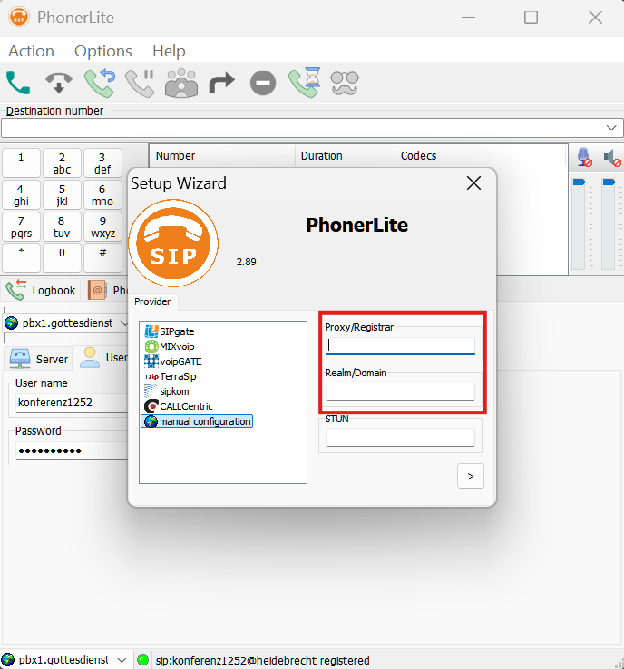Click the handset with hourglass icon
624x669 pixels.
click(x=304, y=82)
